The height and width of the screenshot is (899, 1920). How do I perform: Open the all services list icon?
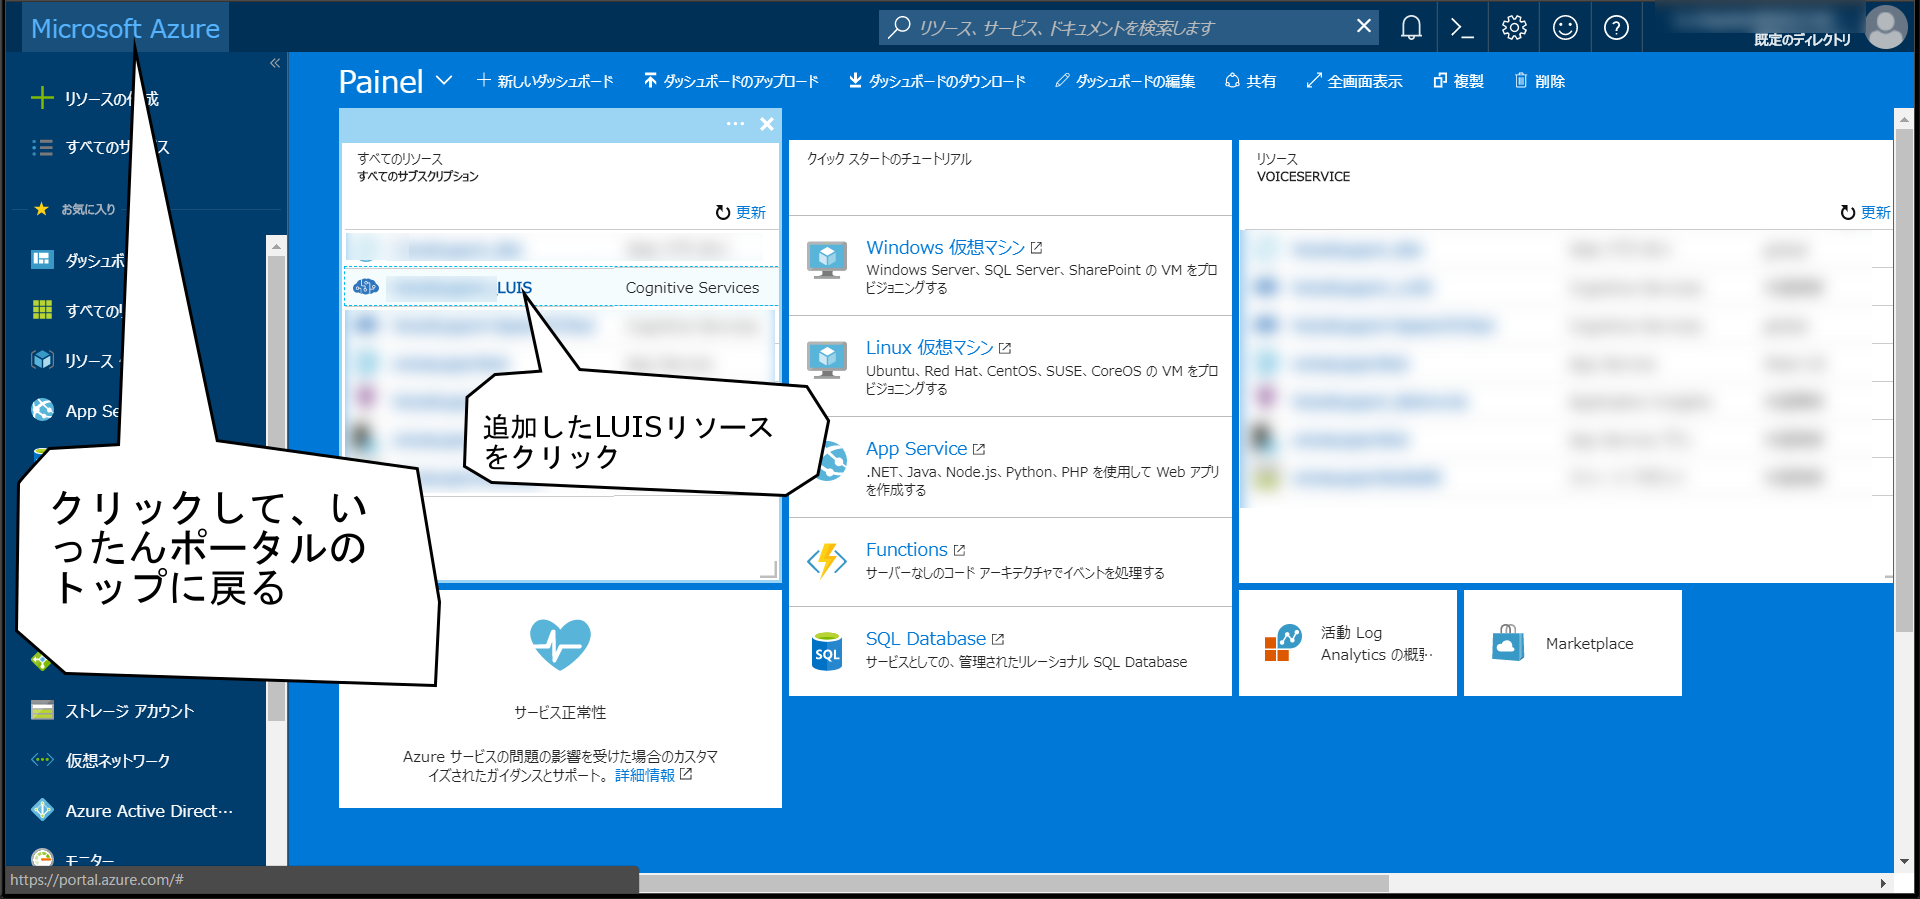pyautogui.click(x=42, y=147)
